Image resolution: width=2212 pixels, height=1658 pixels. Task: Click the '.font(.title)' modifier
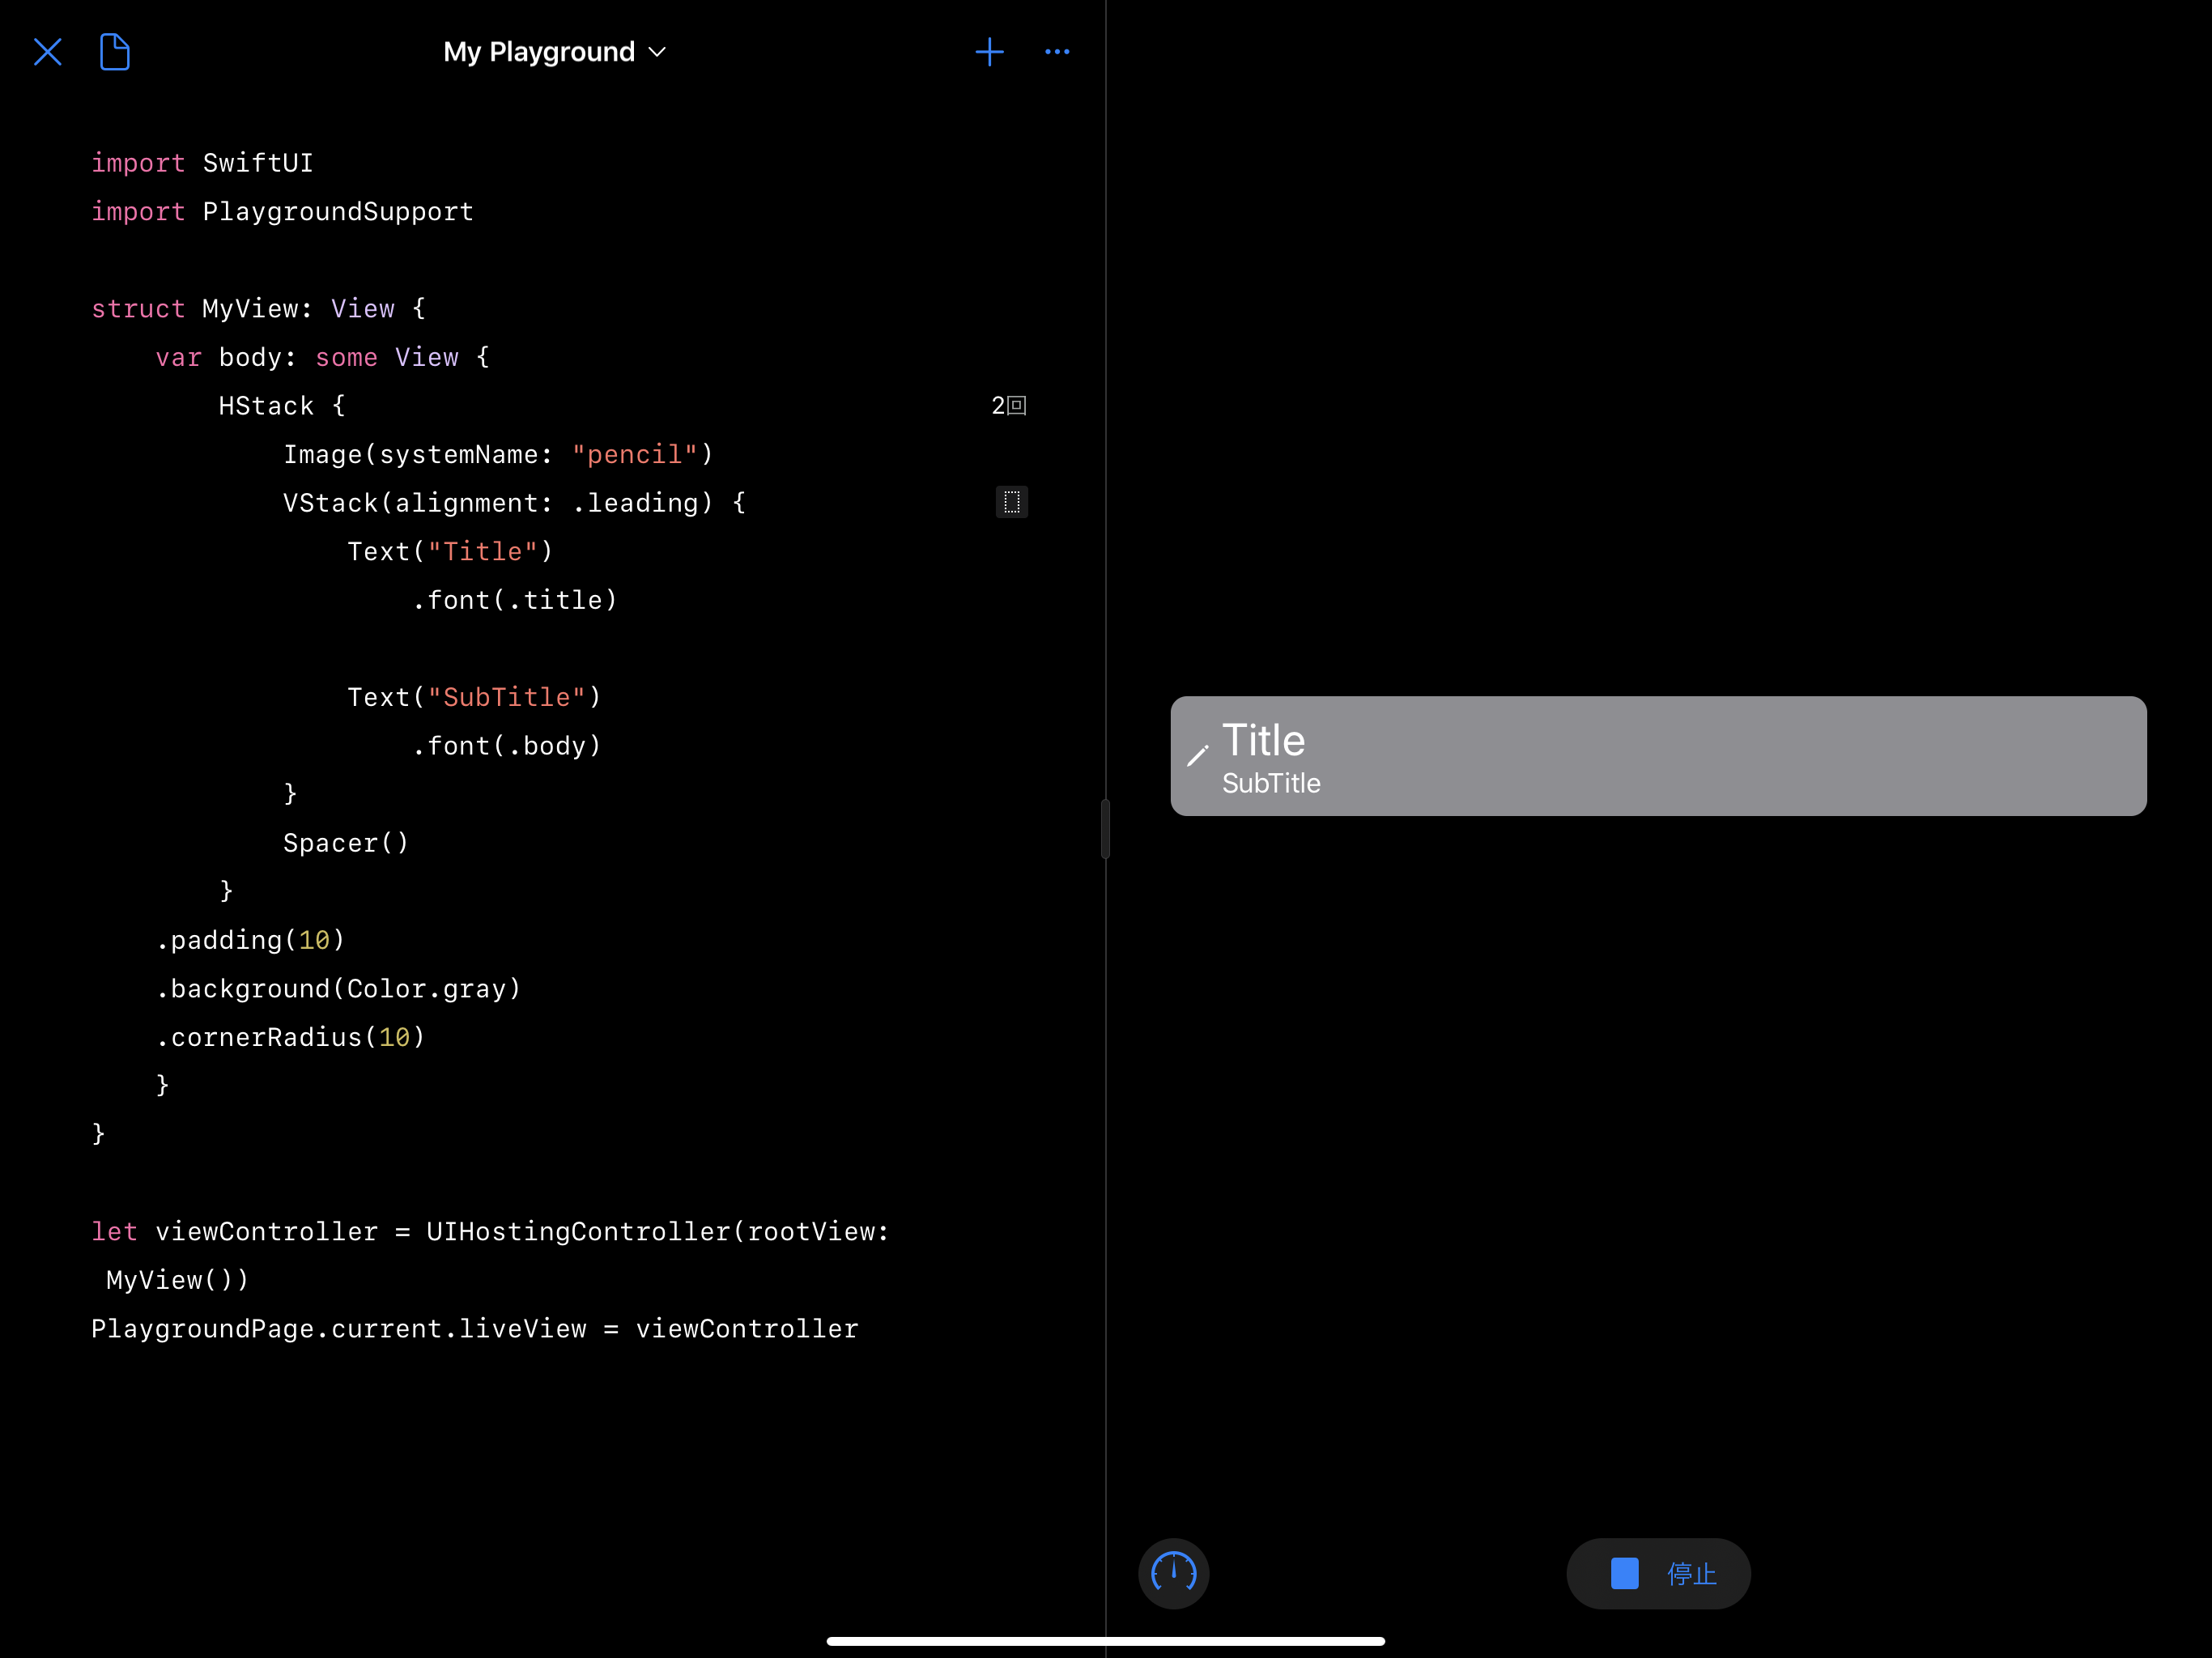[x=515, y=600]
